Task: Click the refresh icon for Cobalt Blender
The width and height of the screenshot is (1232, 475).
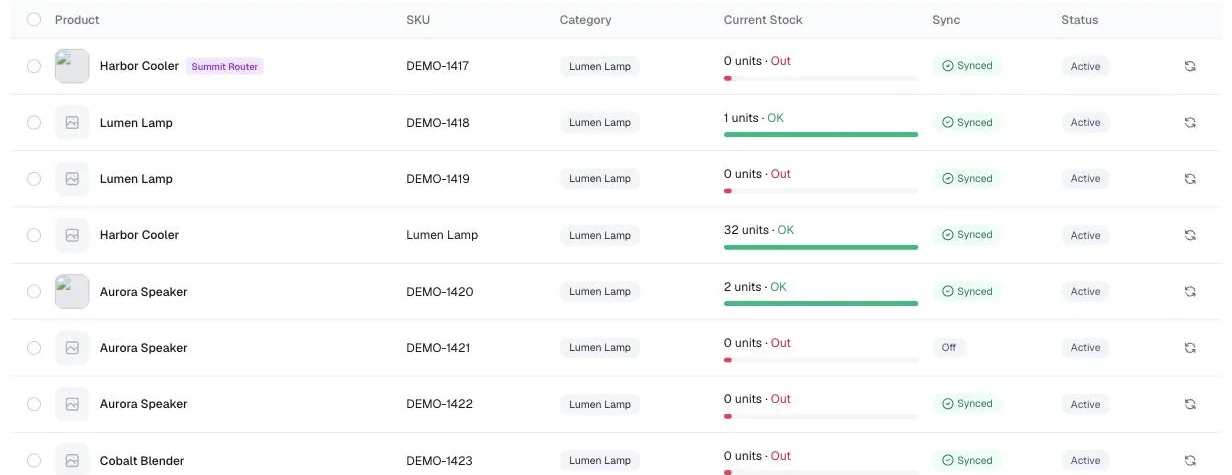Action: click(x=1190, y=460)
